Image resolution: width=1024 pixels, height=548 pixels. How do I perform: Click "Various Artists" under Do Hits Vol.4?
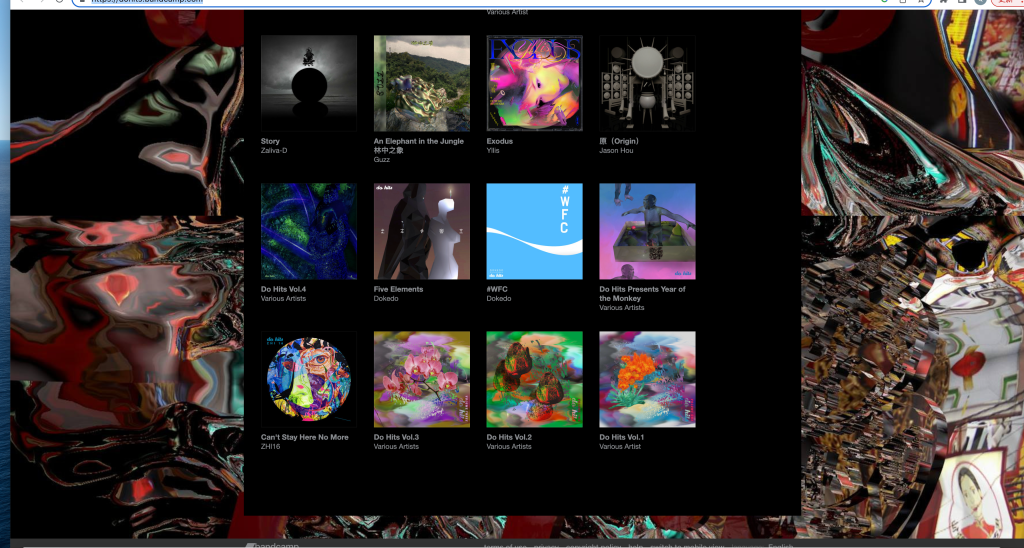[x=283, y=298]
